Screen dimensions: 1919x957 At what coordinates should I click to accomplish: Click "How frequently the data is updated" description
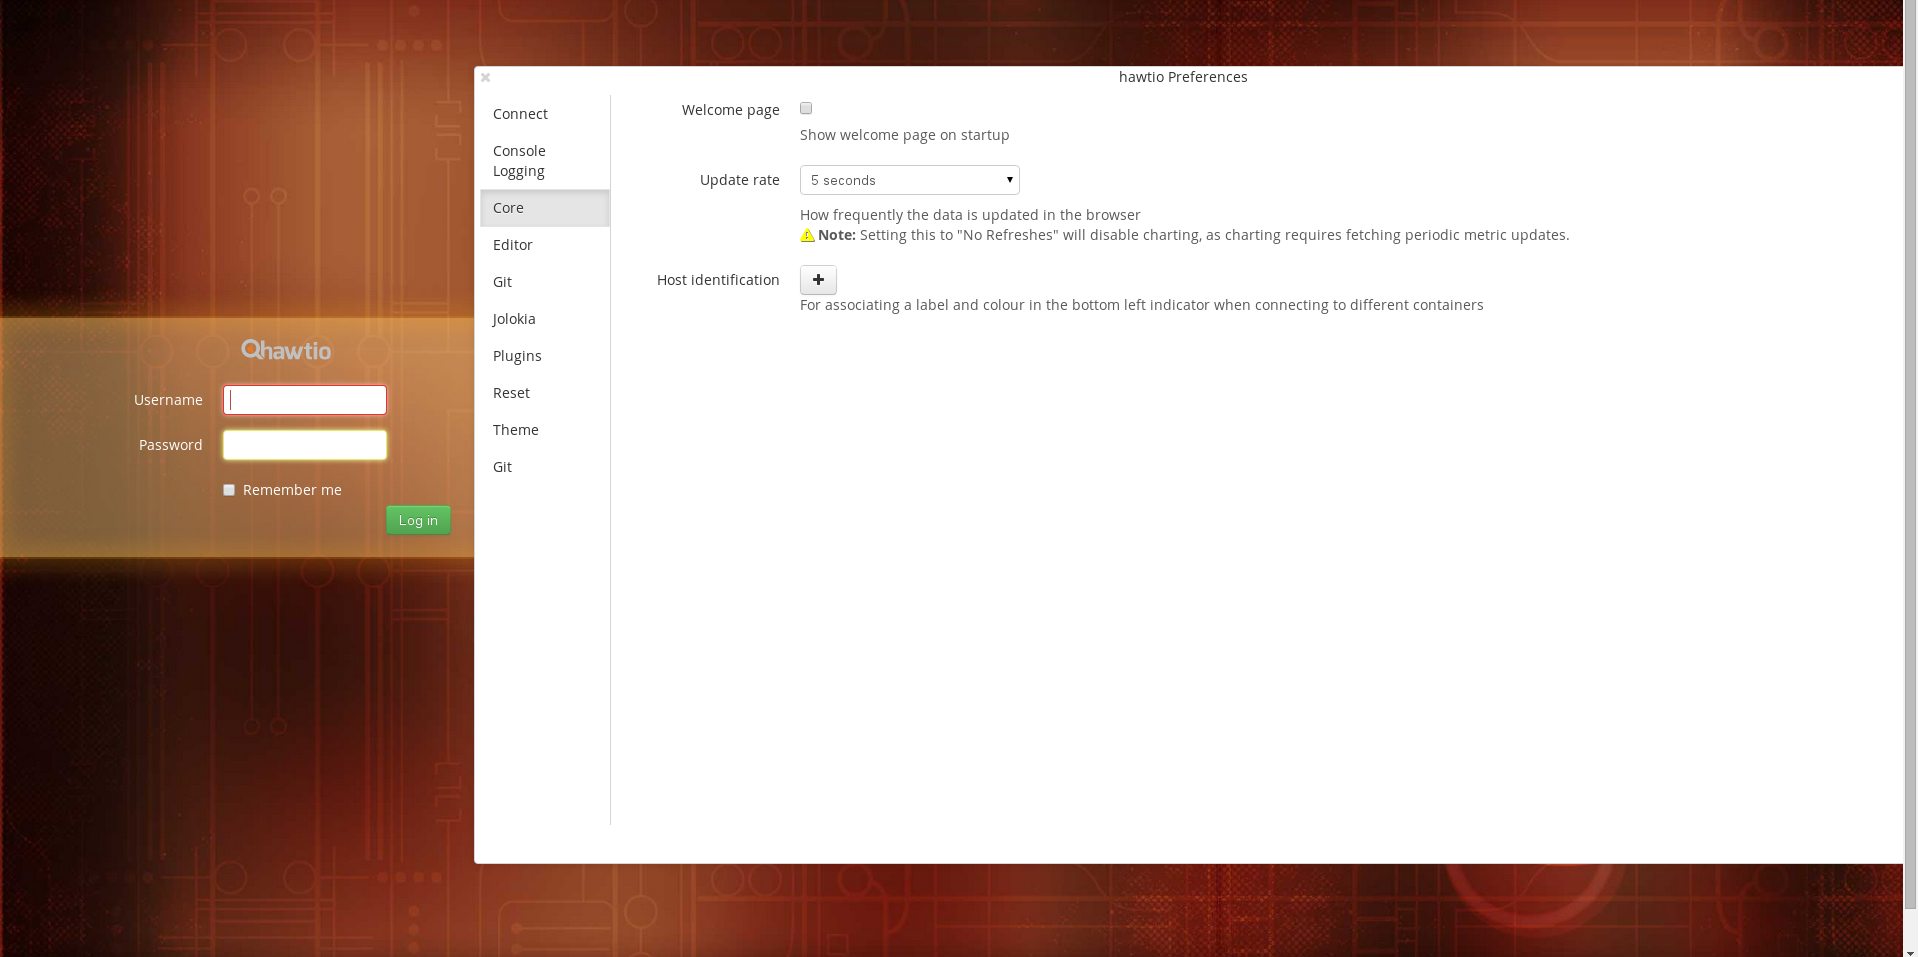point(970,215)
